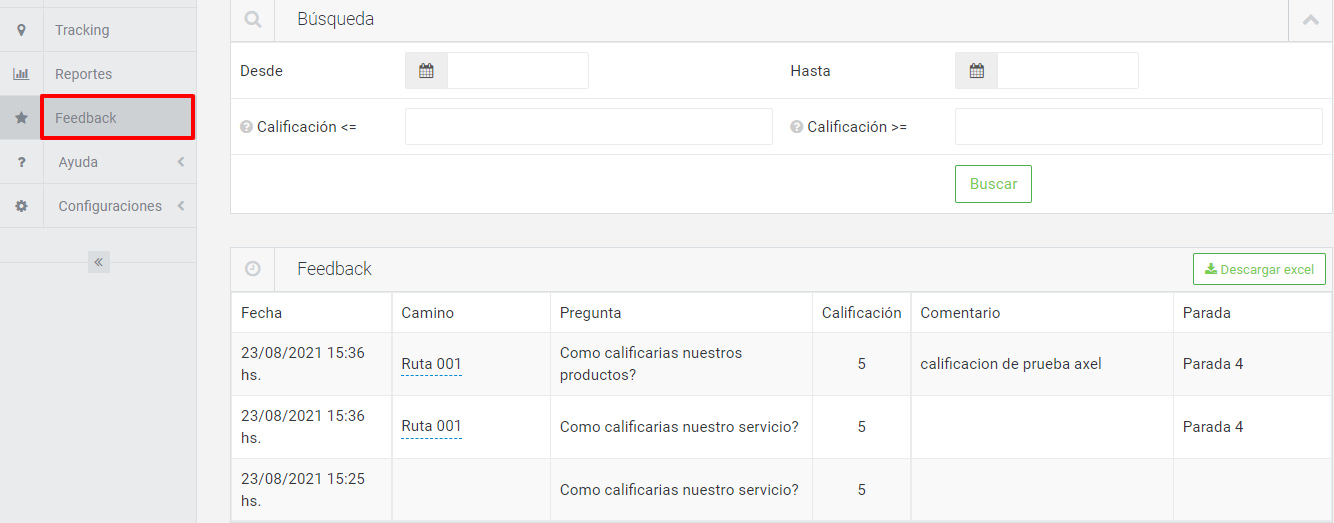1334x523 pixels.
Task: Open first Ruta 001 link
Action: (x=431, y=364)
